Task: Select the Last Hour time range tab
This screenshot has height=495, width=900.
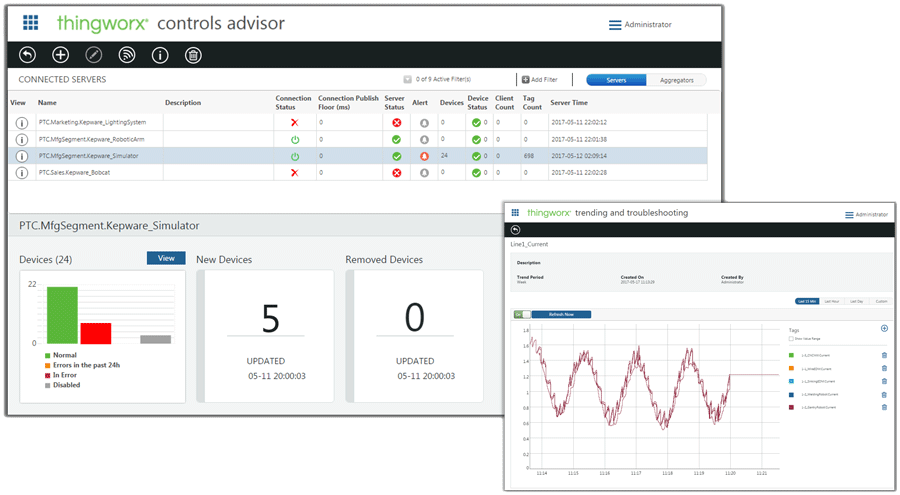Action: coord(832,301)
